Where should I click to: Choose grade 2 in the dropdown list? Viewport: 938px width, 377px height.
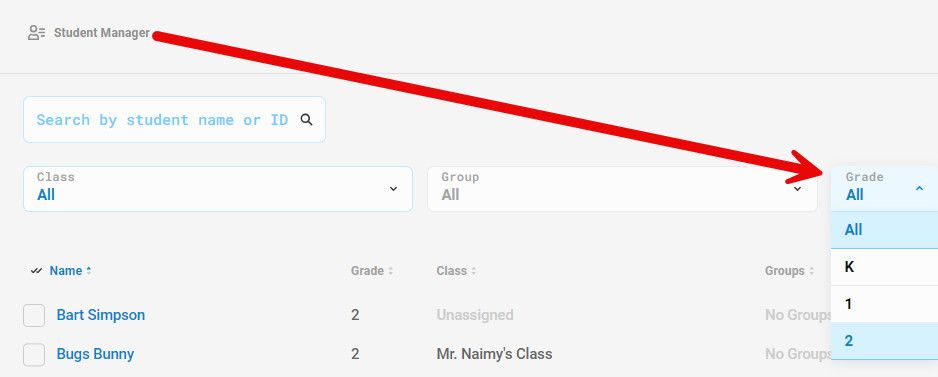pyautogui.click(x=884, y=341)
